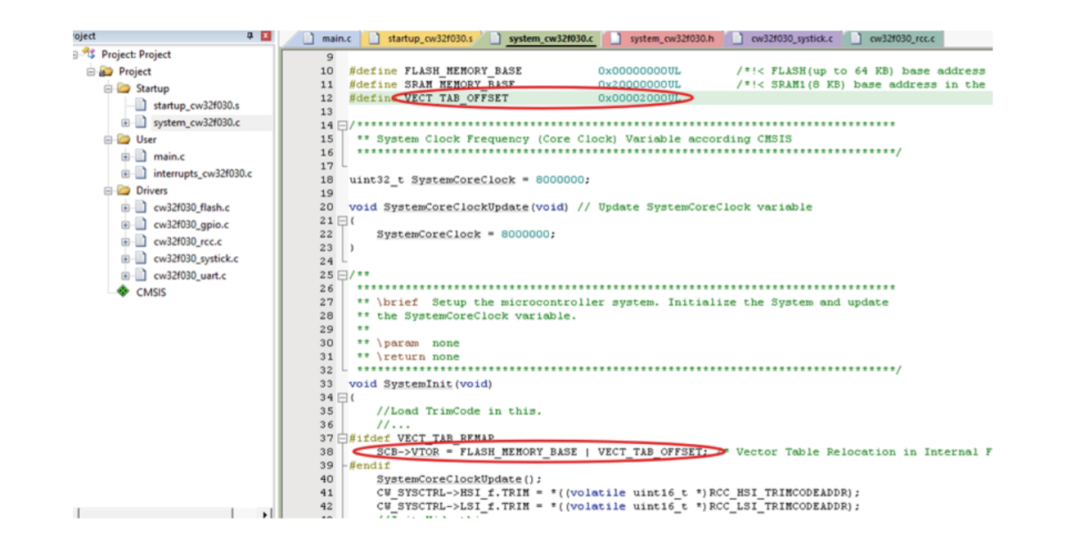Click the Project target folder icon
The width and height of the screenshot is (1080, 543).
(106, 71)
